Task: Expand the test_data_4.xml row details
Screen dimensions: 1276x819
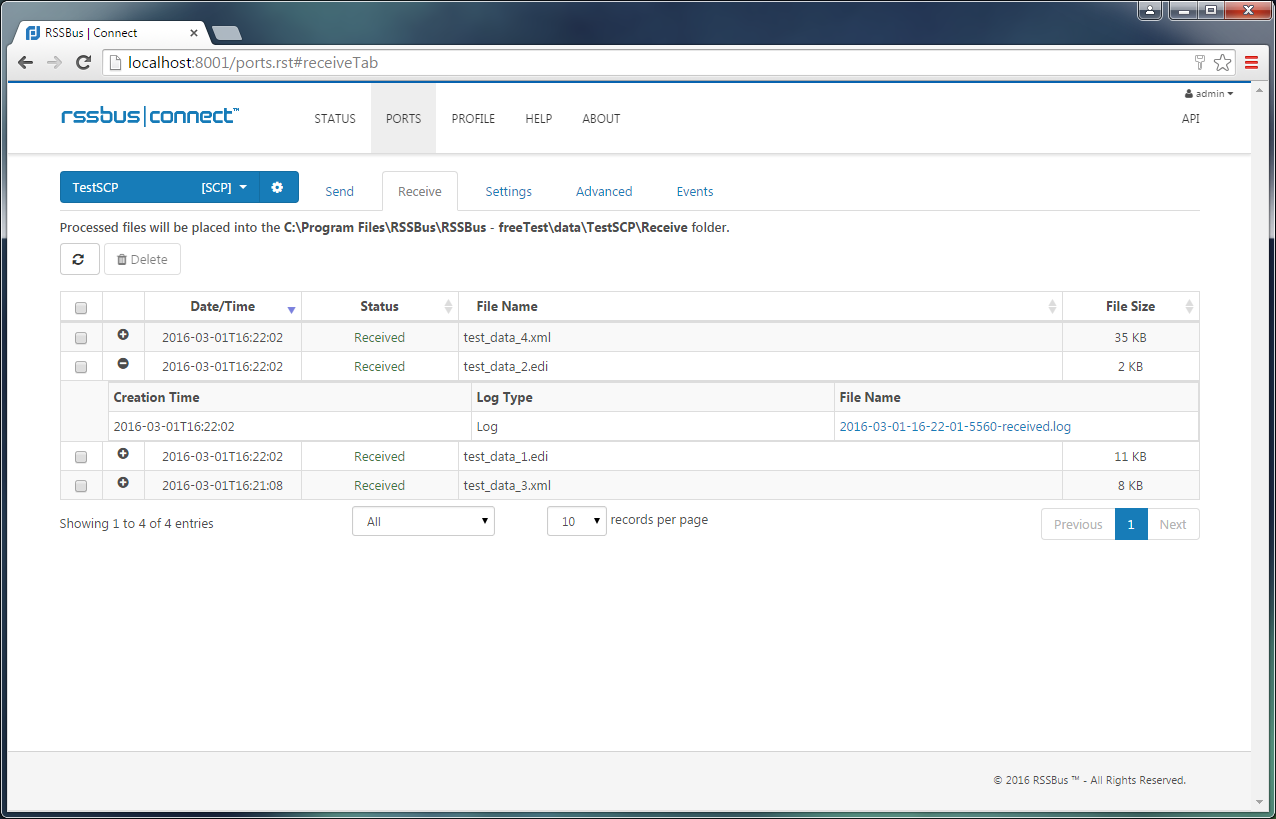Action: (x=123, y=335)
